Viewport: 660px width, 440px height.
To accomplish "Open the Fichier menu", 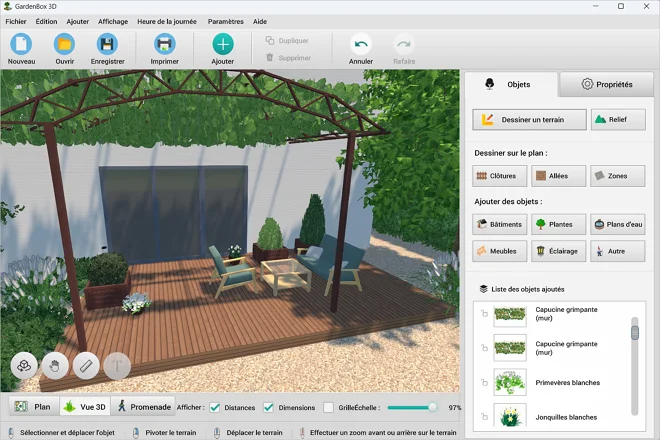I will tap(16, 21).
